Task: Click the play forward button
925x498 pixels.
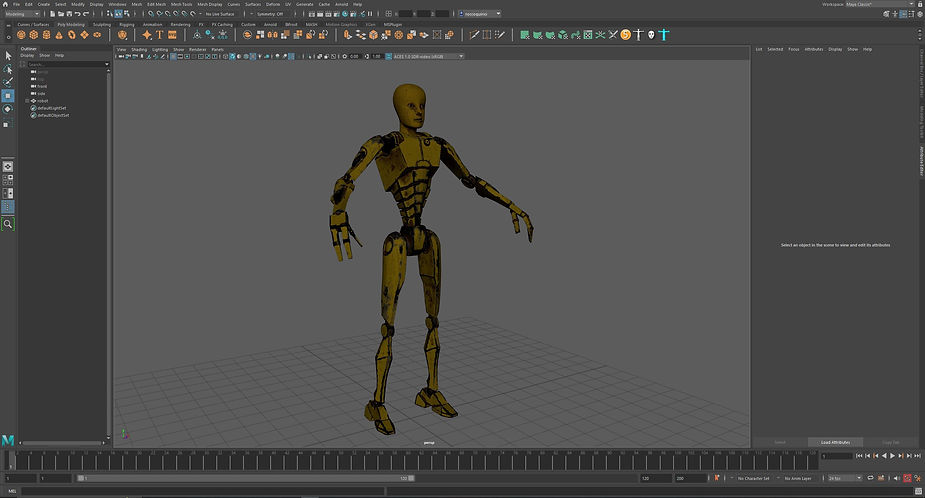Action: click(x=892, y=456)
